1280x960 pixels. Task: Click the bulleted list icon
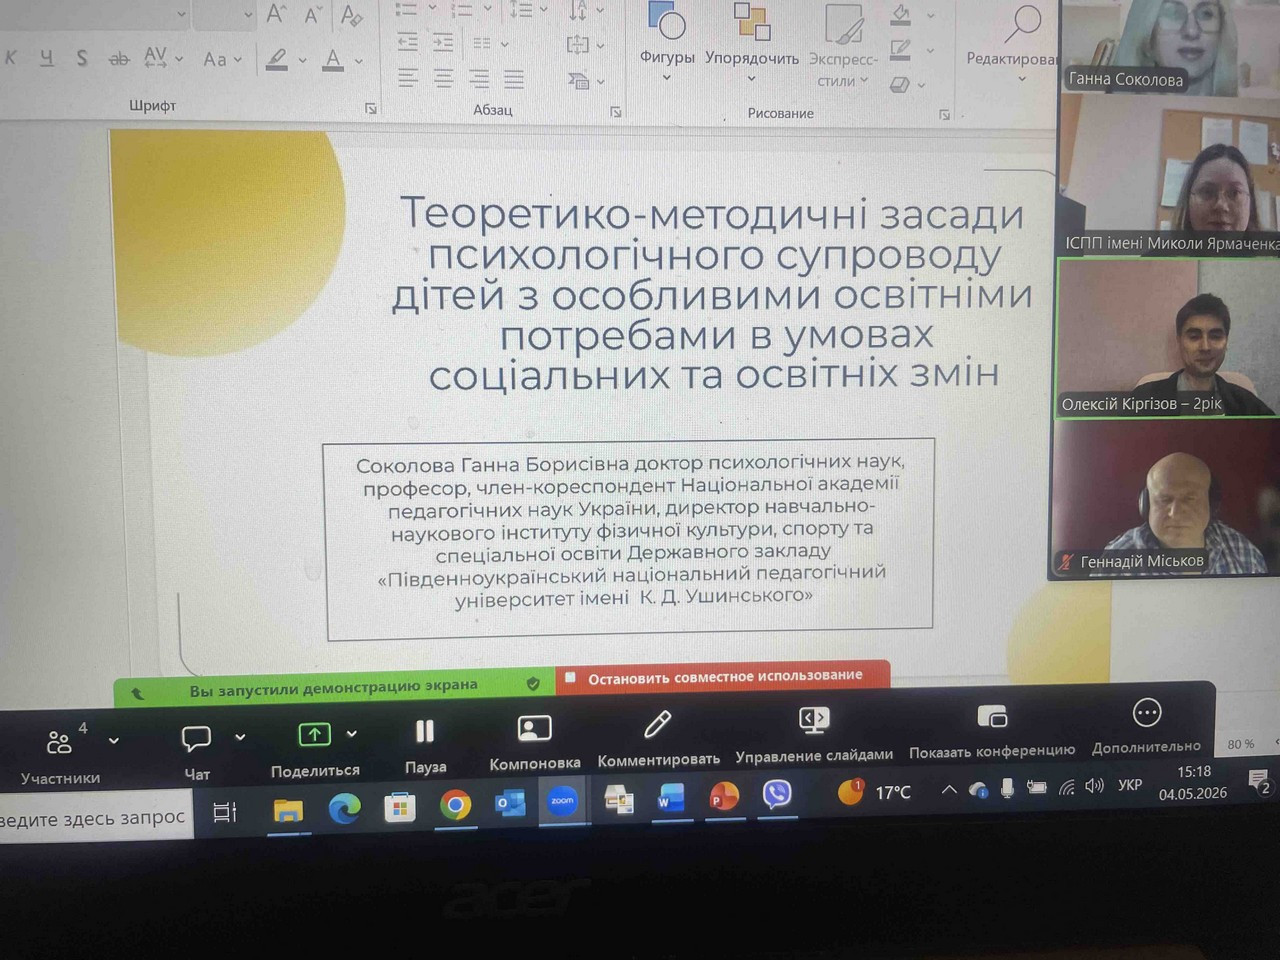click(x=406, y=10)
